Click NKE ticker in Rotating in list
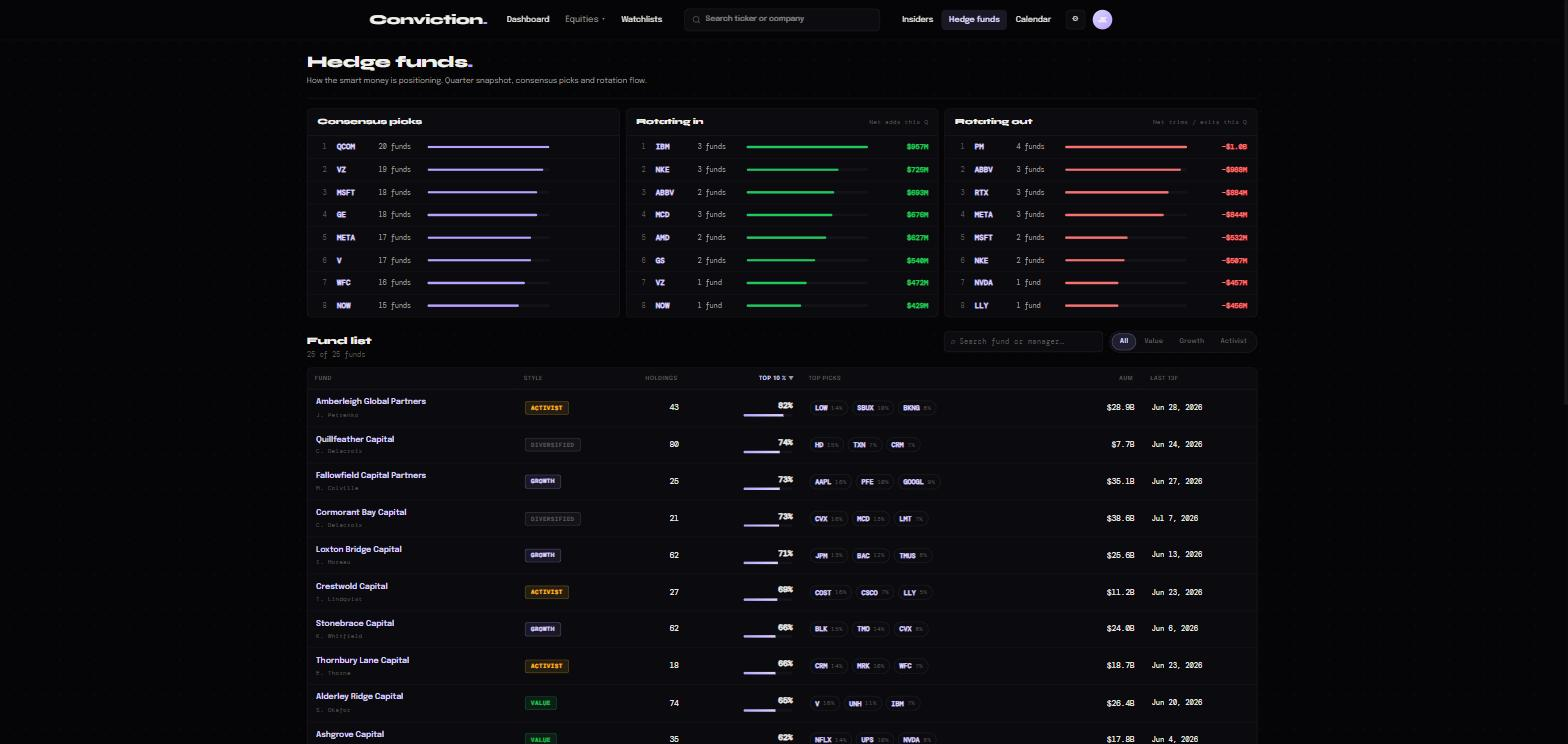This screenshot has width=1568, height=744. tap(662, 170)
